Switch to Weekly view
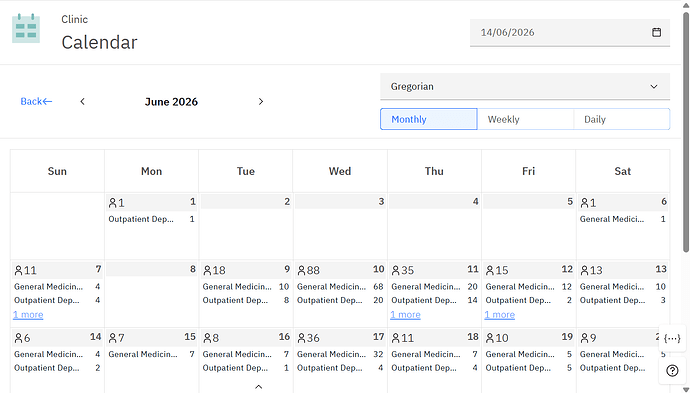Image resolution: width=690 pixels, height=393 pixels. 525,119
